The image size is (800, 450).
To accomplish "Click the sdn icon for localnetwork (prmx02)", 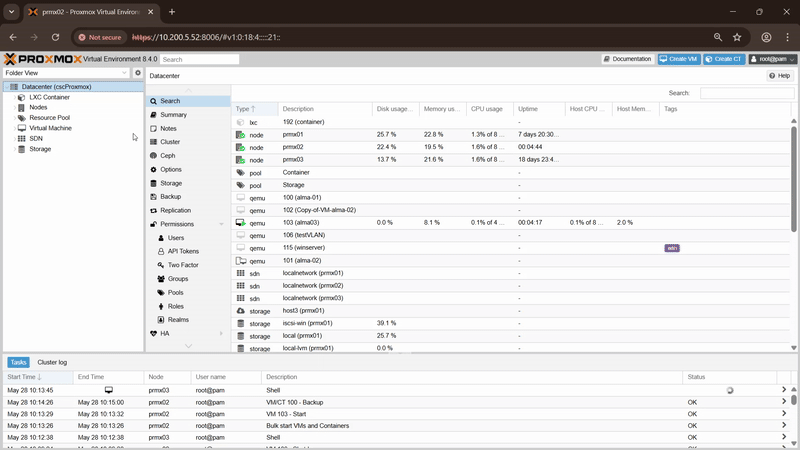I will pos(240,286).
